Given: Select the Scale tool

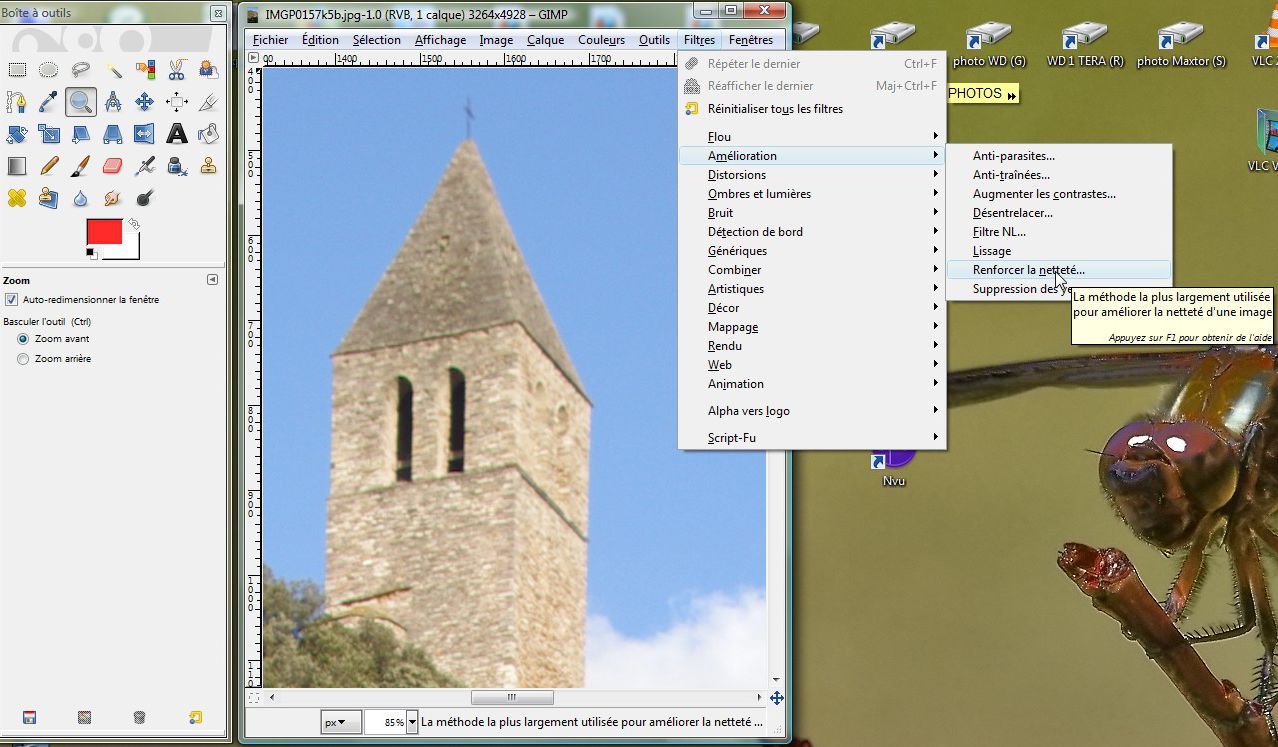Looking at the screenshot, I should 49,133.
